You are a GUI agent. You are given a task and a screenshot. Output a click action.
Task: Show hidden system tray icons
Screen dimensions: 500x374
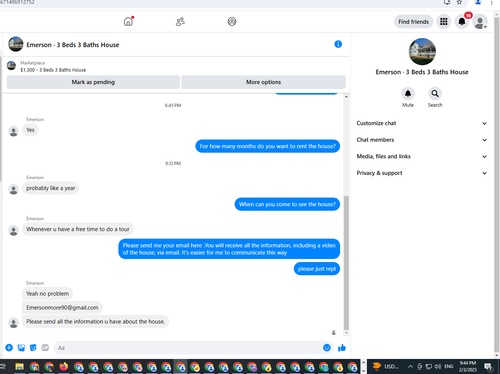(410, 367)
